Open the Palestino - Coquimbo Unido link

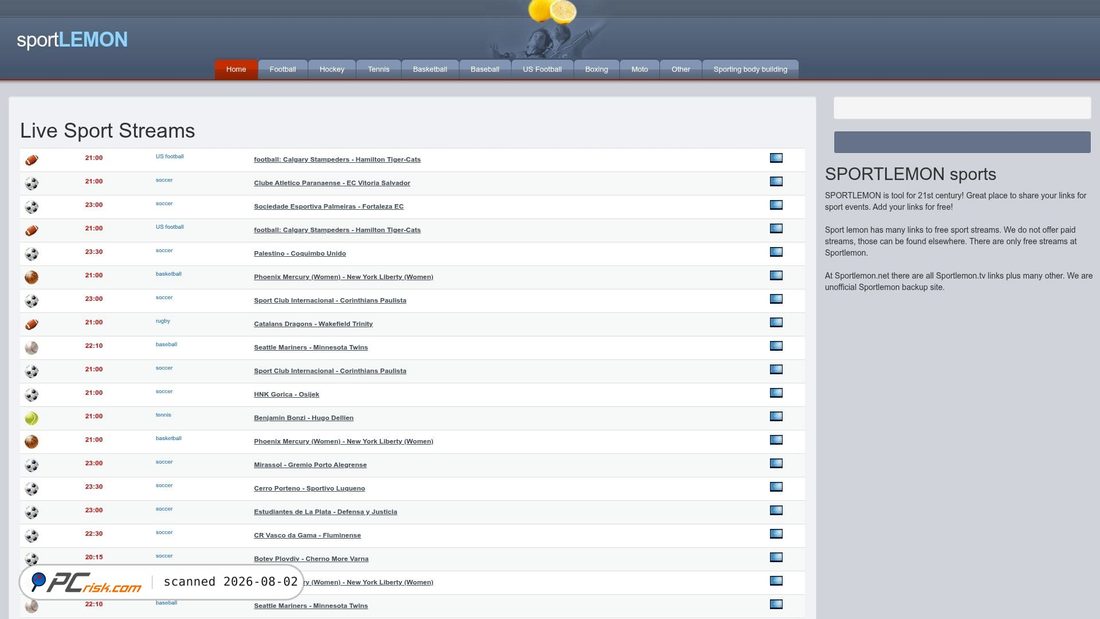300,253
